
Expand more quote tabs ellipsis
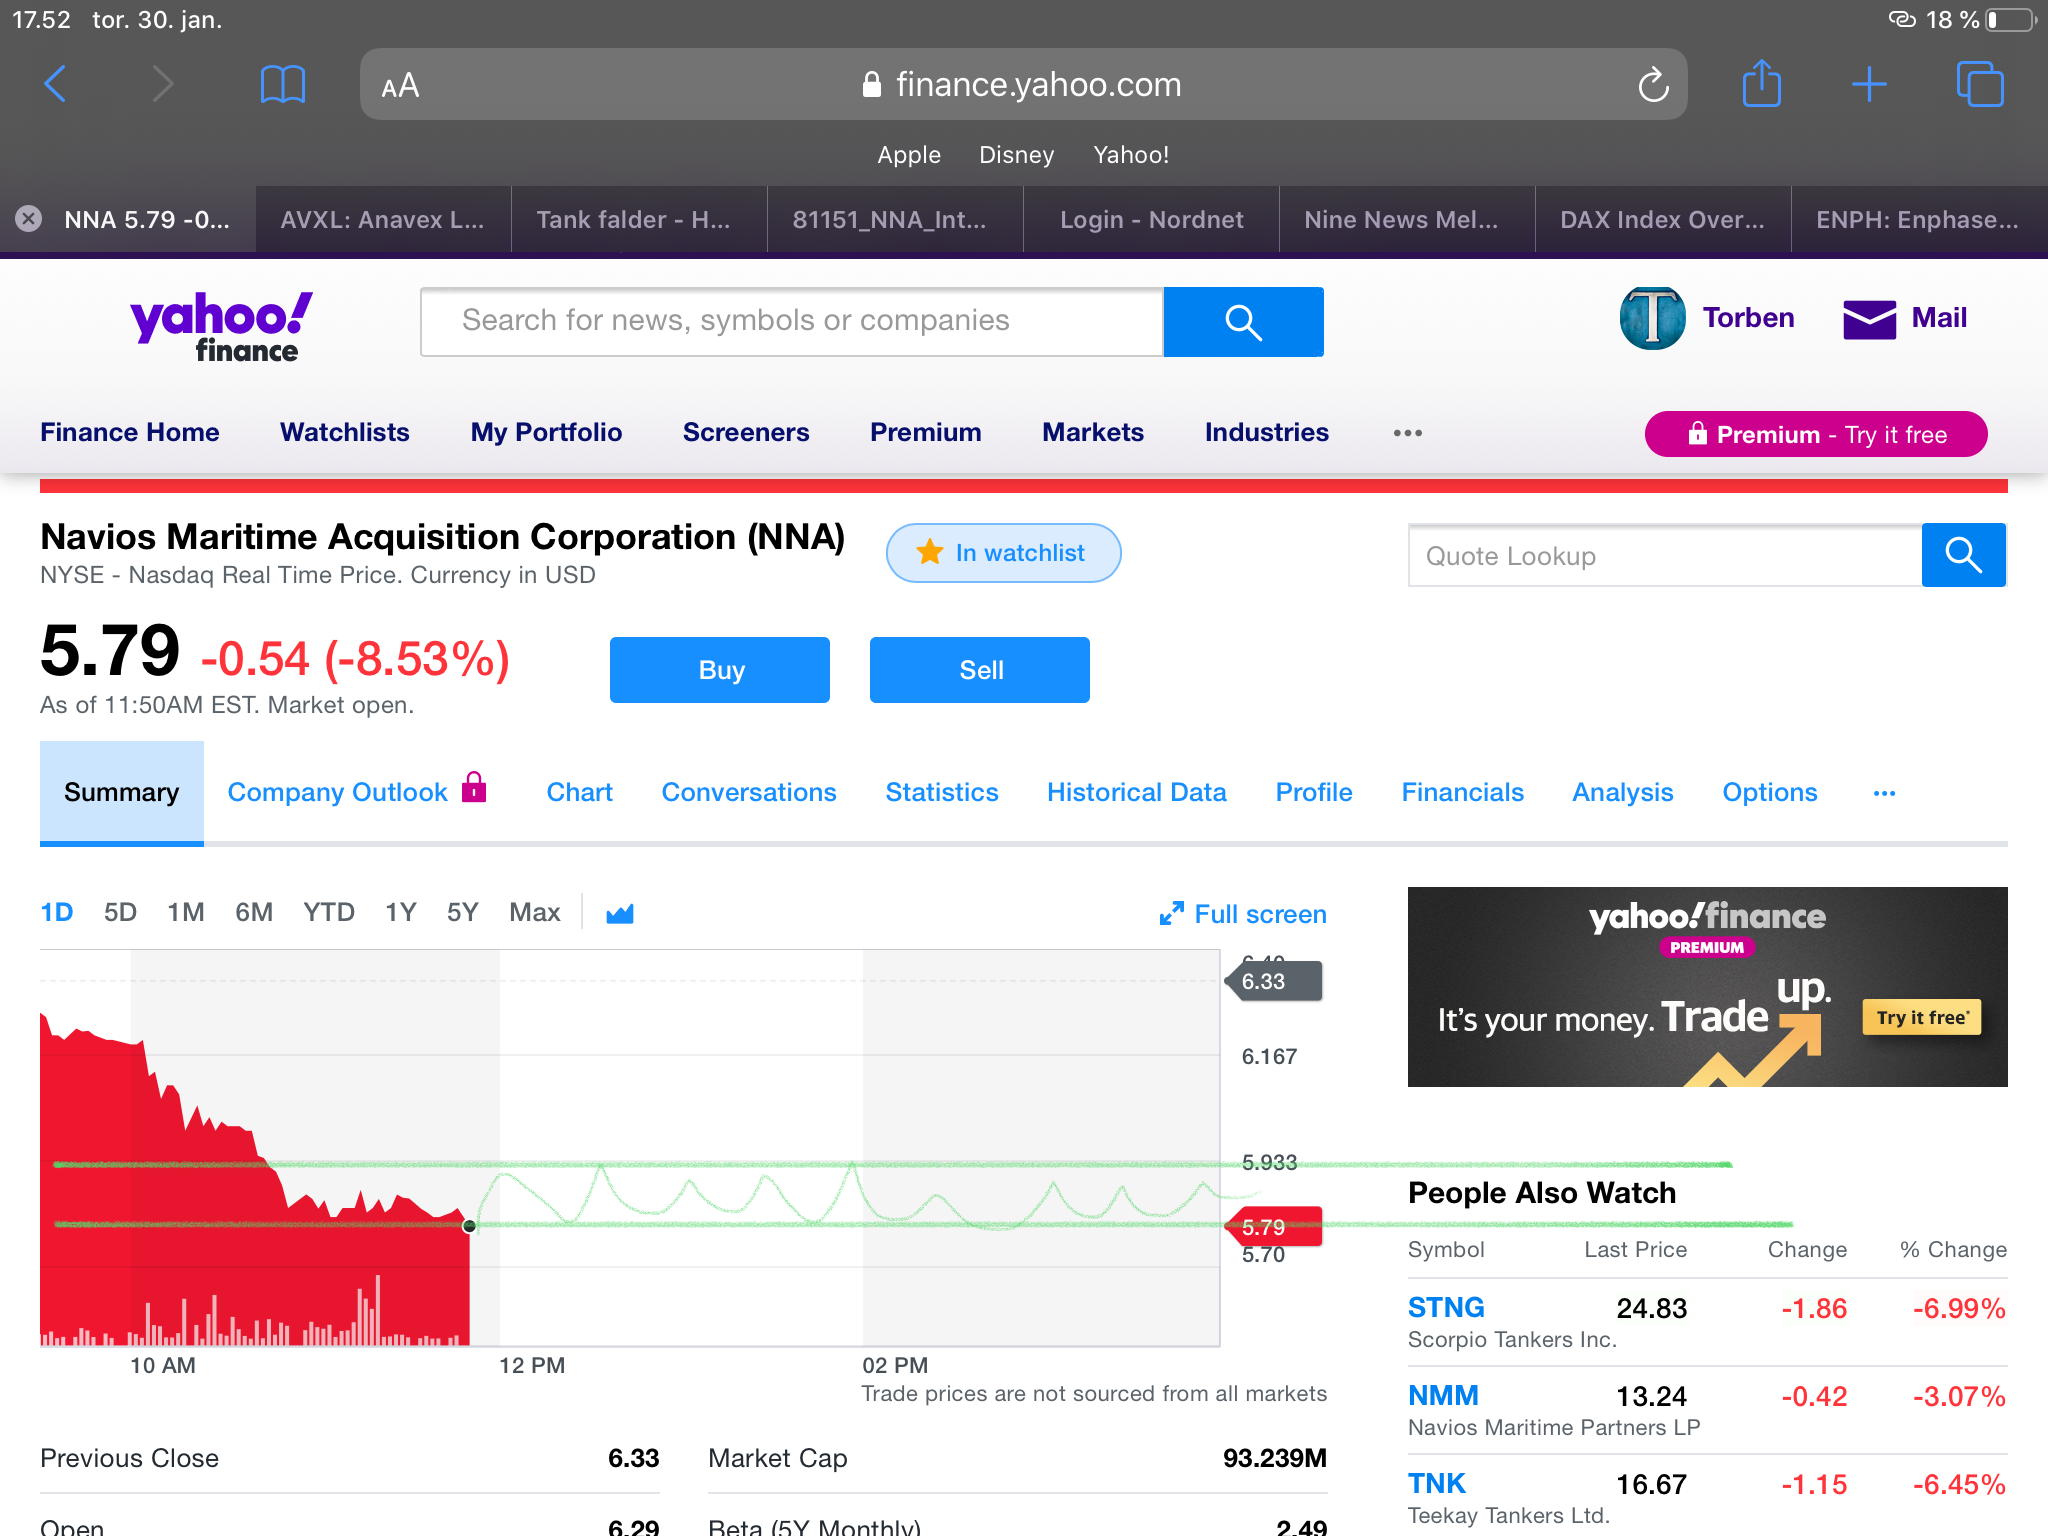point(1884,793)
